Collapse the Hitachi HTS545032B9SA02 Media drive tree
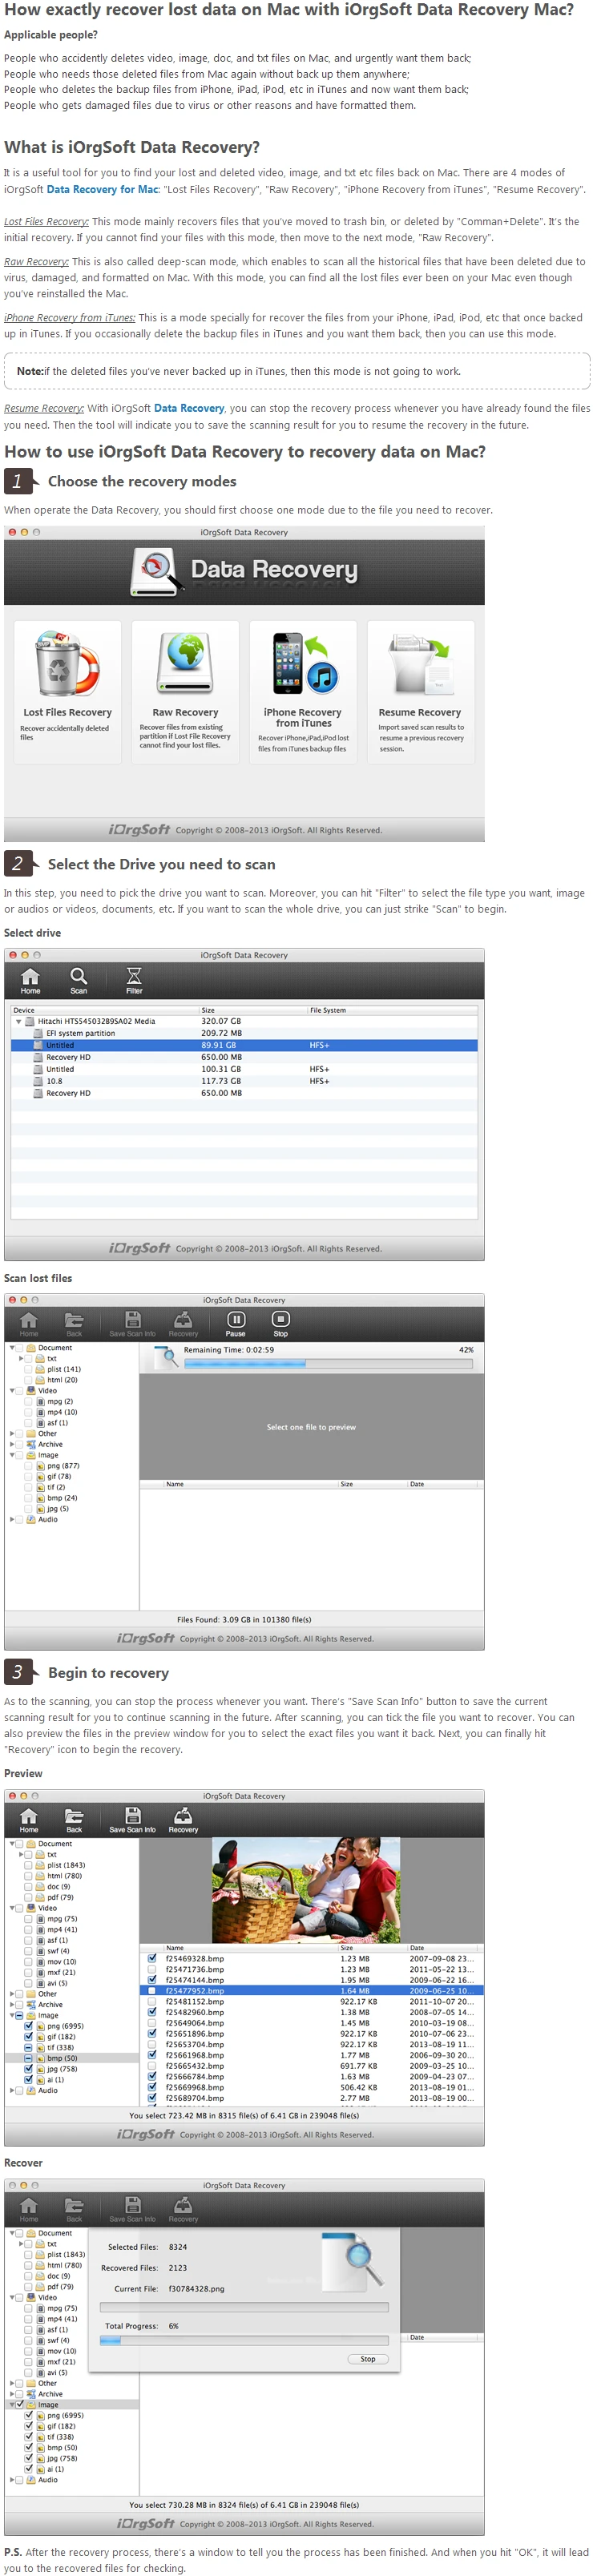The image size is (593, 2576). point(18,1022)
